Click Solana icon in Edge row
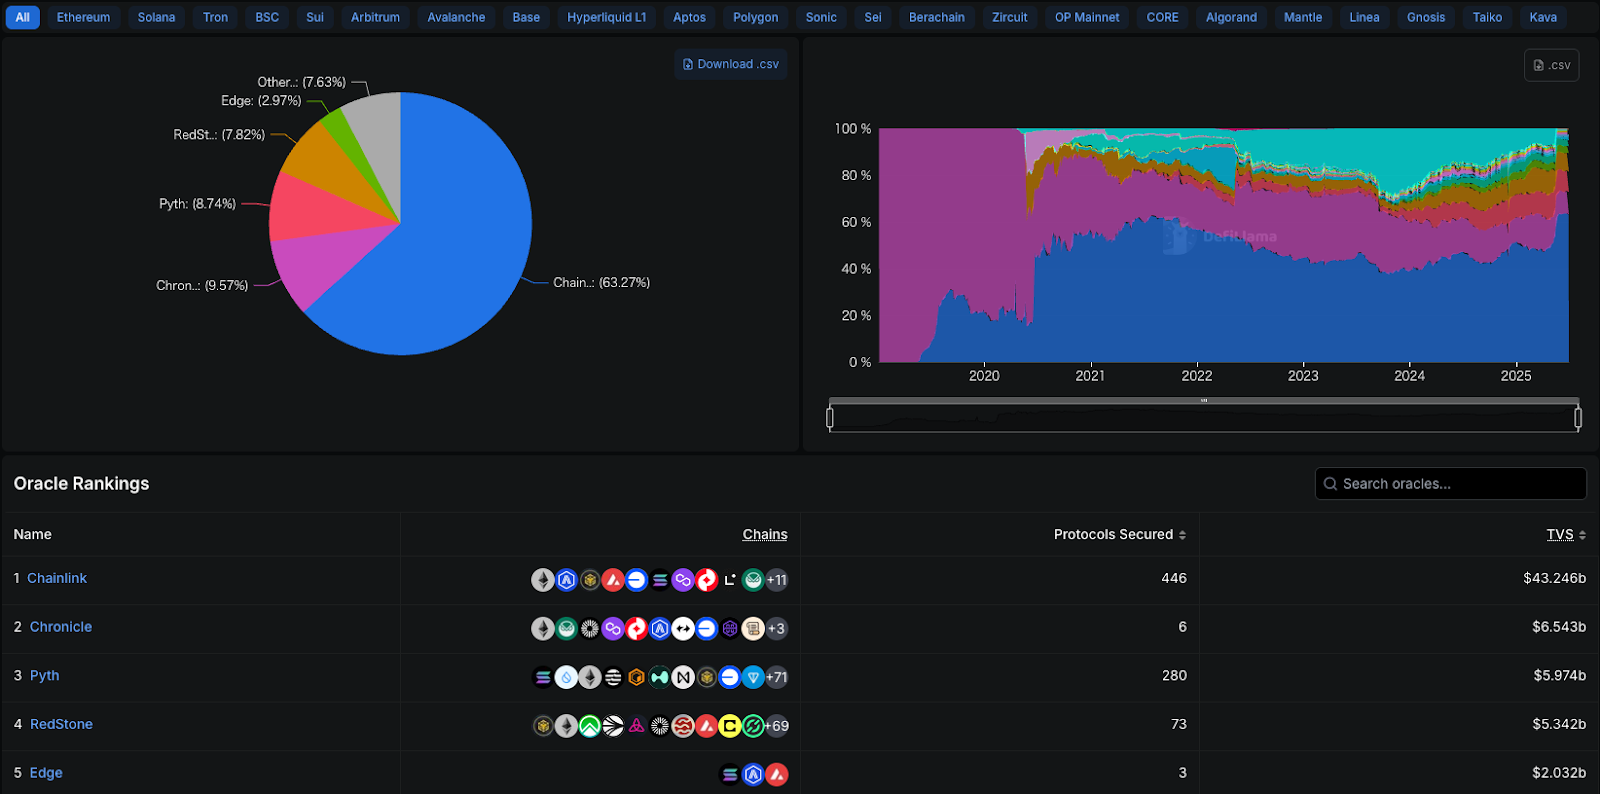The image size is (1600, 794). [x=730, y=774]
